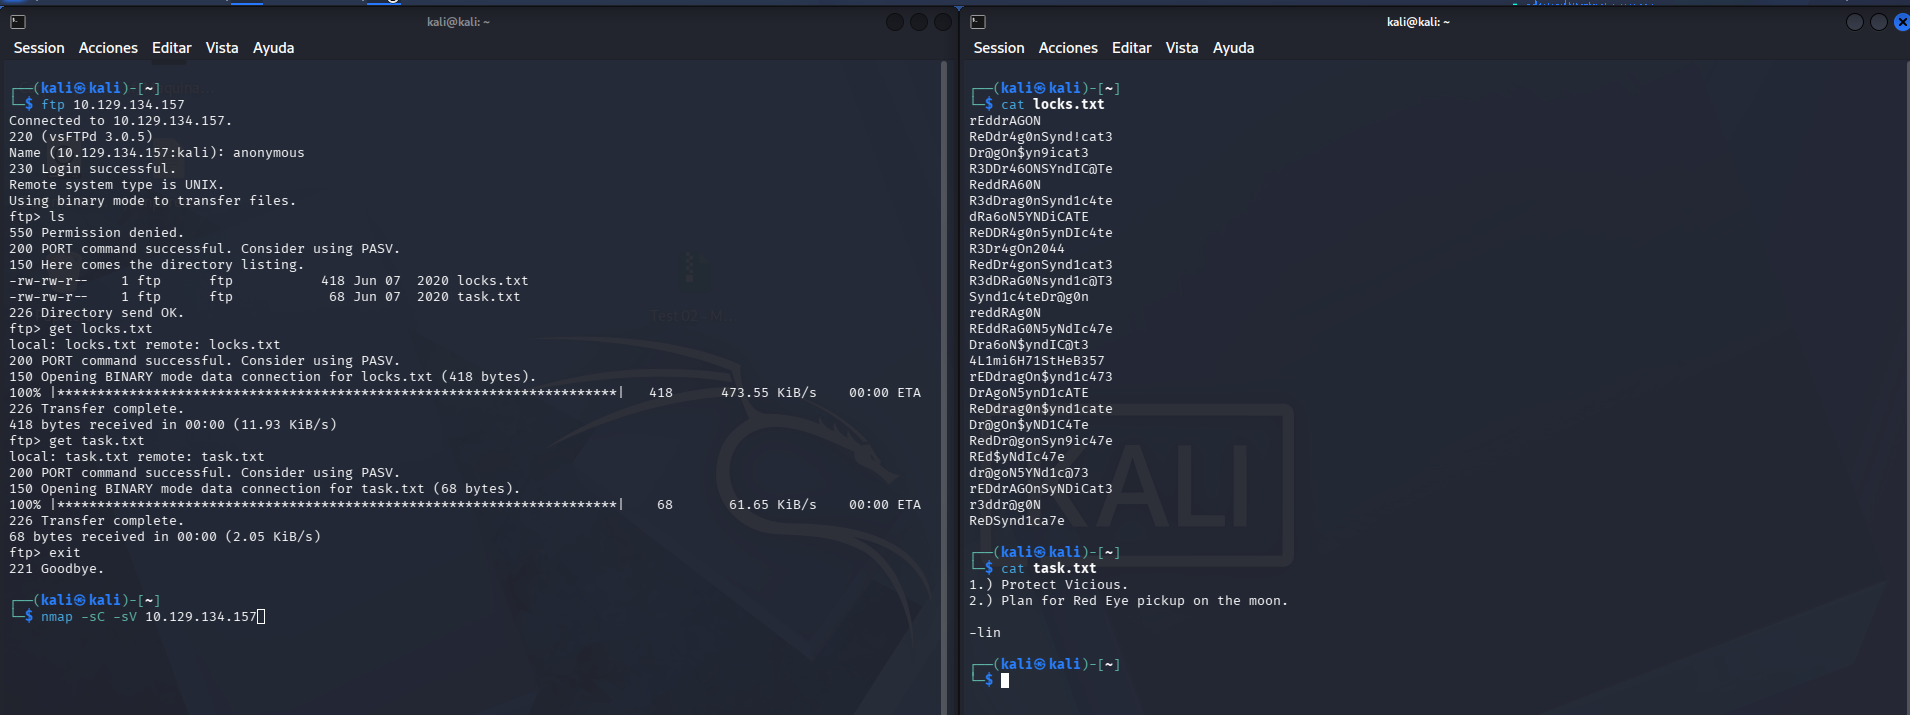Click password entry 'dRa6oN5YNDiCATE'
The image size is (1910, 715).
tap(1029, 217)
